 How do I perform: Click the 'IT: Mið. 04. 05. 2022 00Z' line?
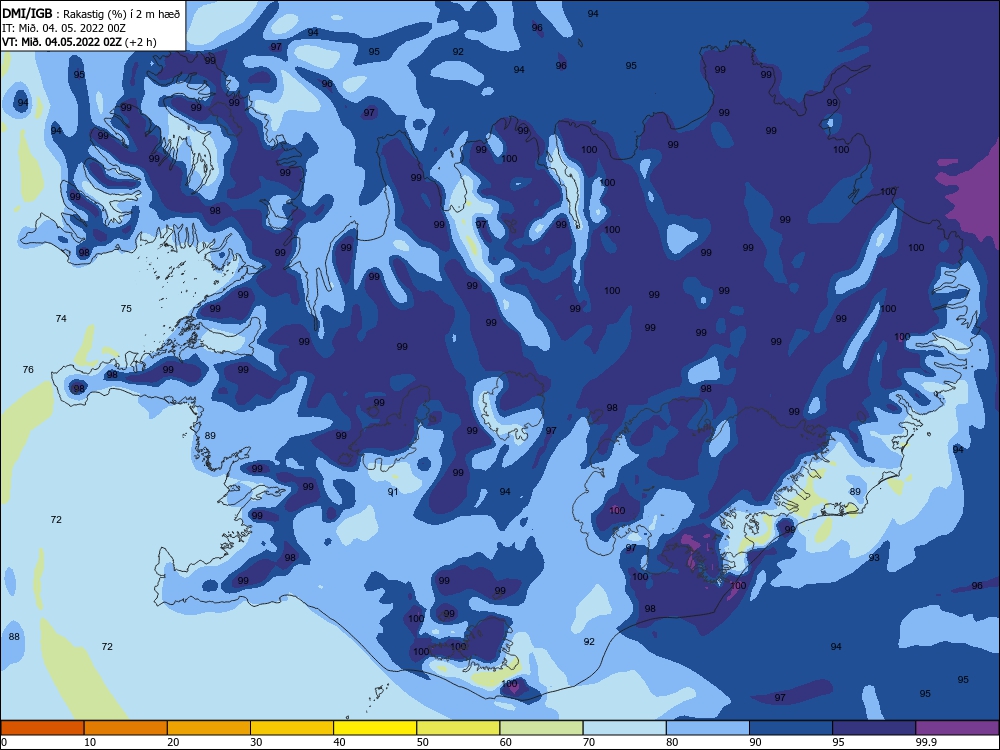click(x=64, y=28)
